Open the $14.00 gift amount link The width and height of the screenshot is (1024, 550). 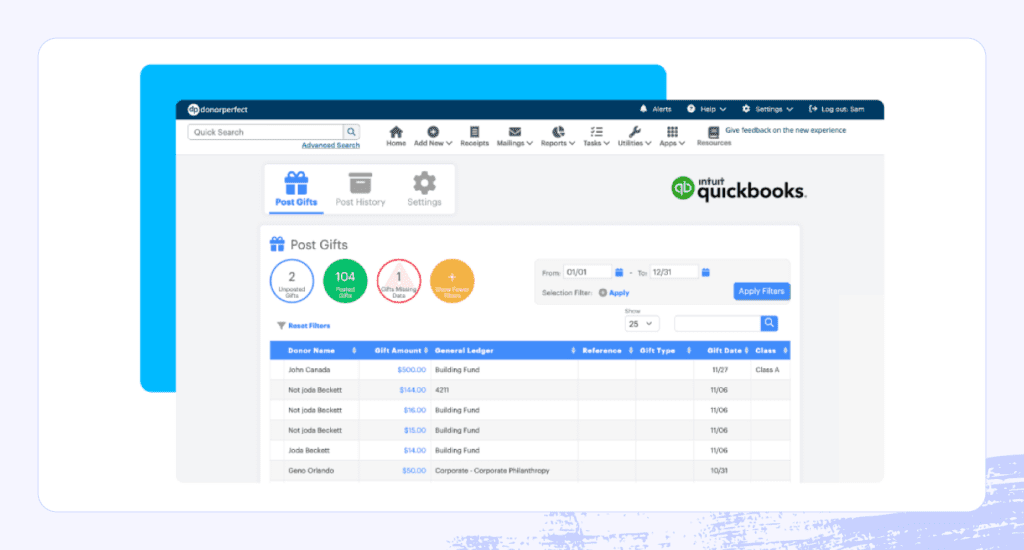pos(414,451)
